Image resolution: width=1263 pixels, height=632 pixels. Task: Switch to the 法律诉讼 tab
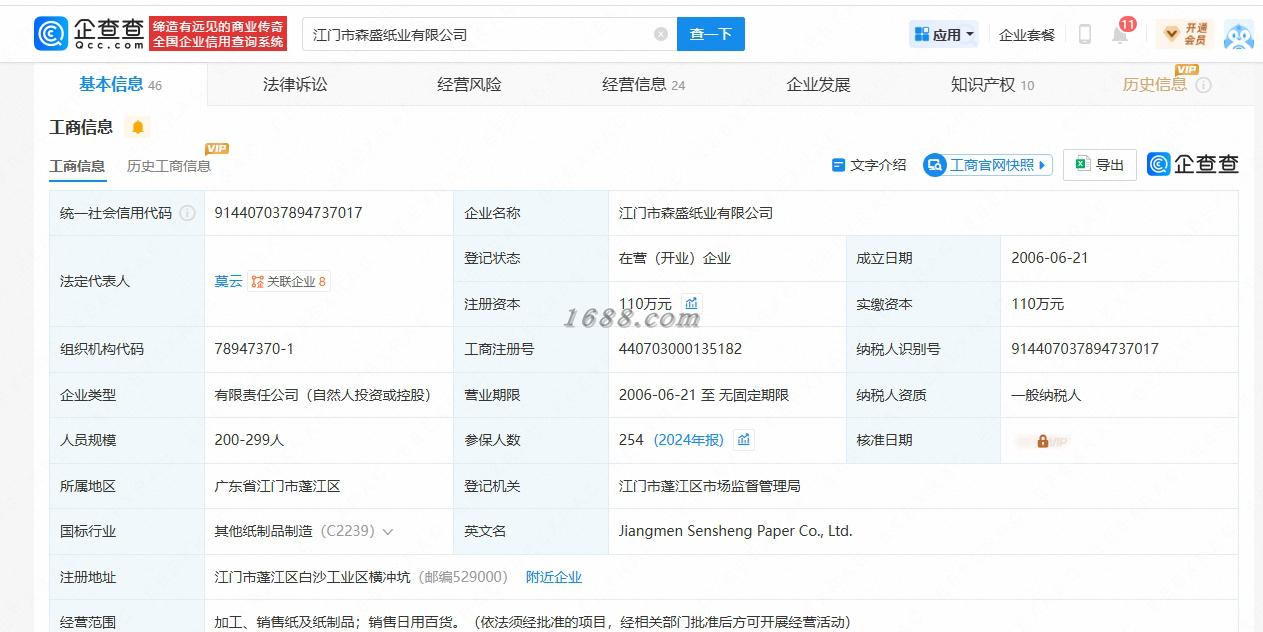295,85
